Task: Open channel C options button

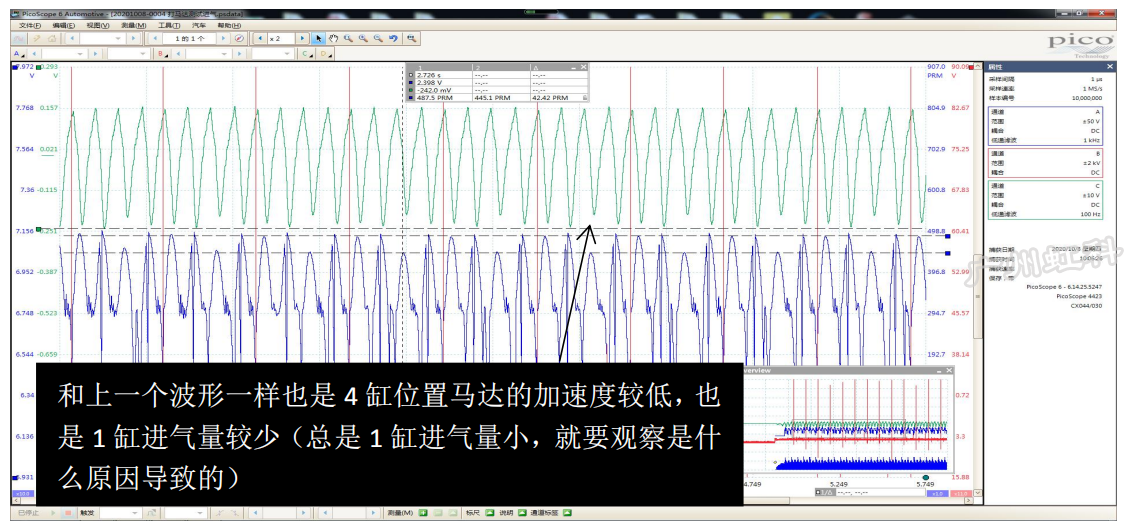Action: pyautogui.click(x=308, y=54)
